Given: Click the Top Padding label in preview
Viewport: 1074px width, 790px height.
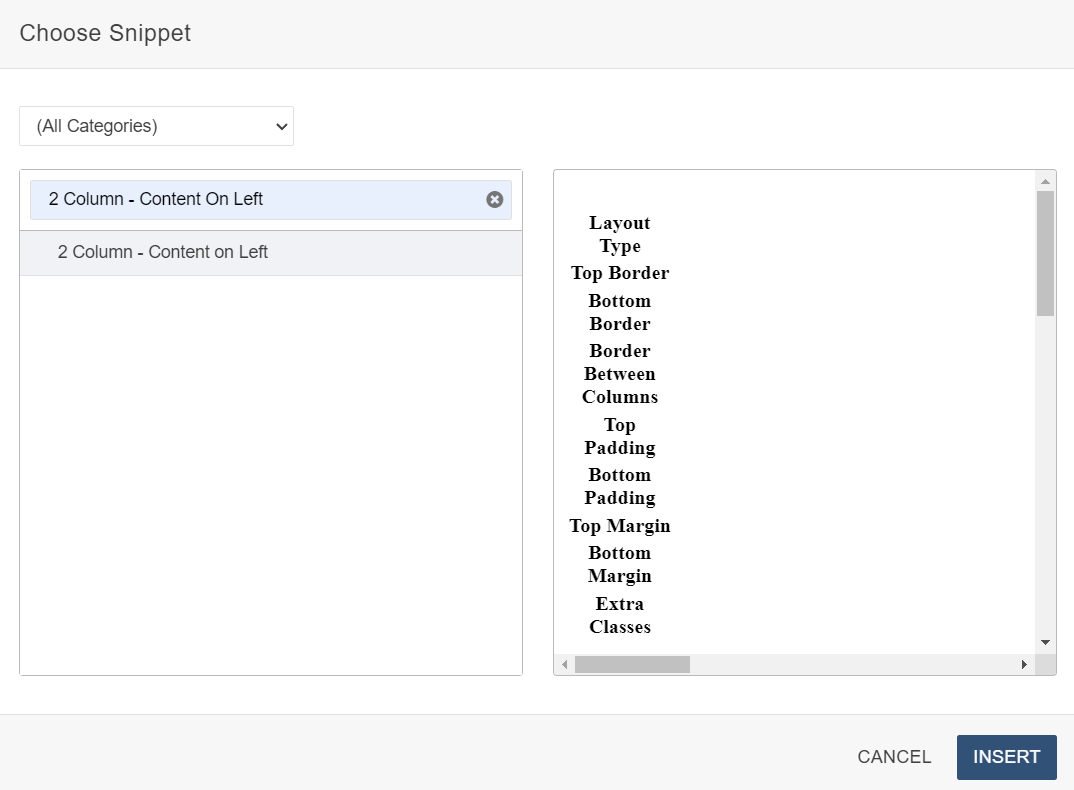Looking at the screenshot, I should point(620,436).
